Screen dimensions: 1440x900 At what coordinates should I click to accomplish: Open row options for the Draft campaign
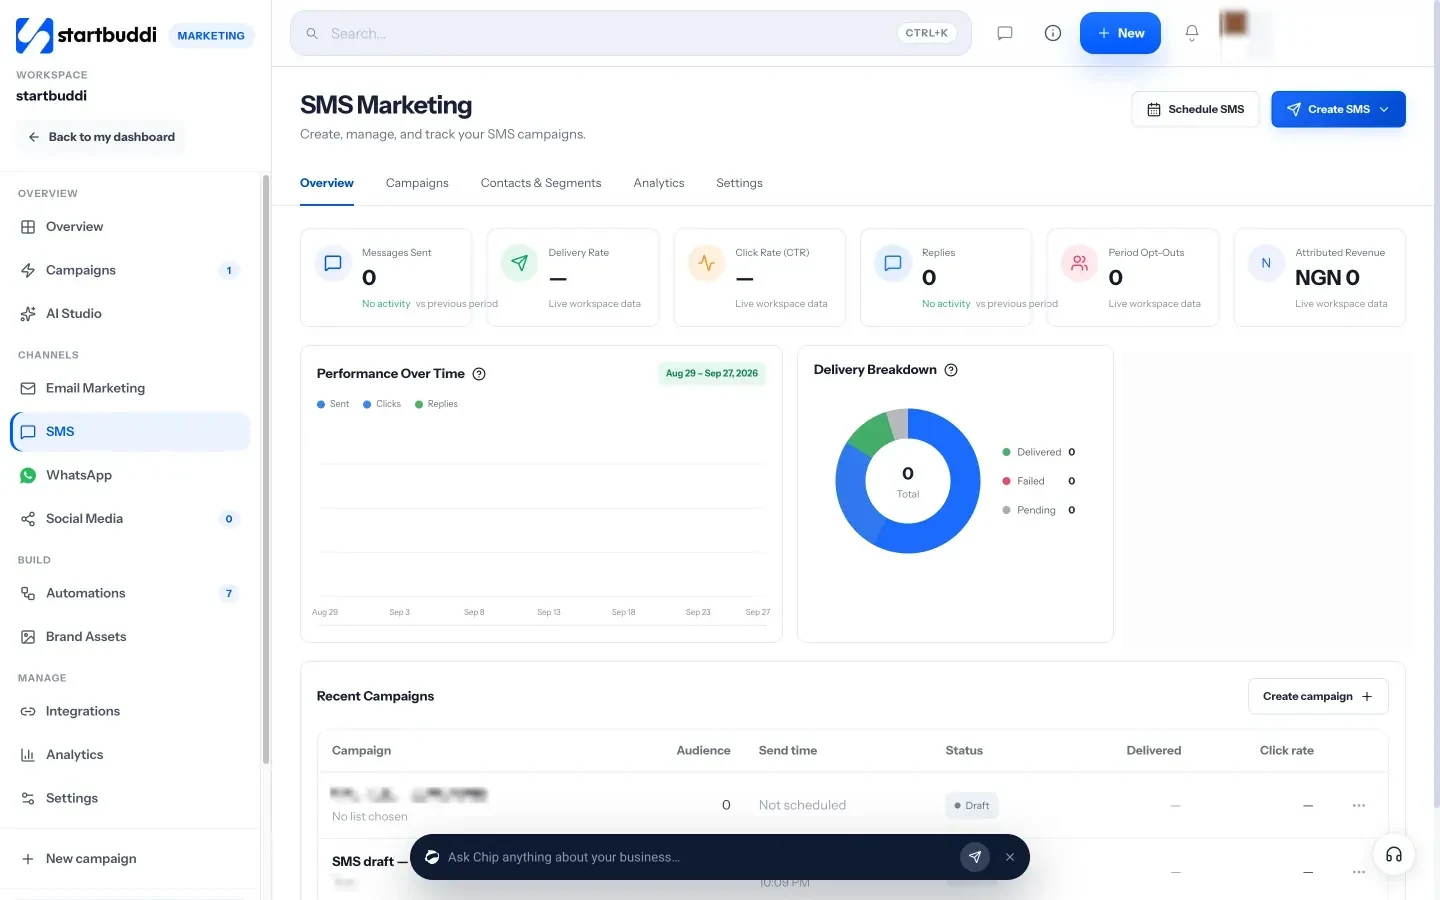click(1359, 806)
